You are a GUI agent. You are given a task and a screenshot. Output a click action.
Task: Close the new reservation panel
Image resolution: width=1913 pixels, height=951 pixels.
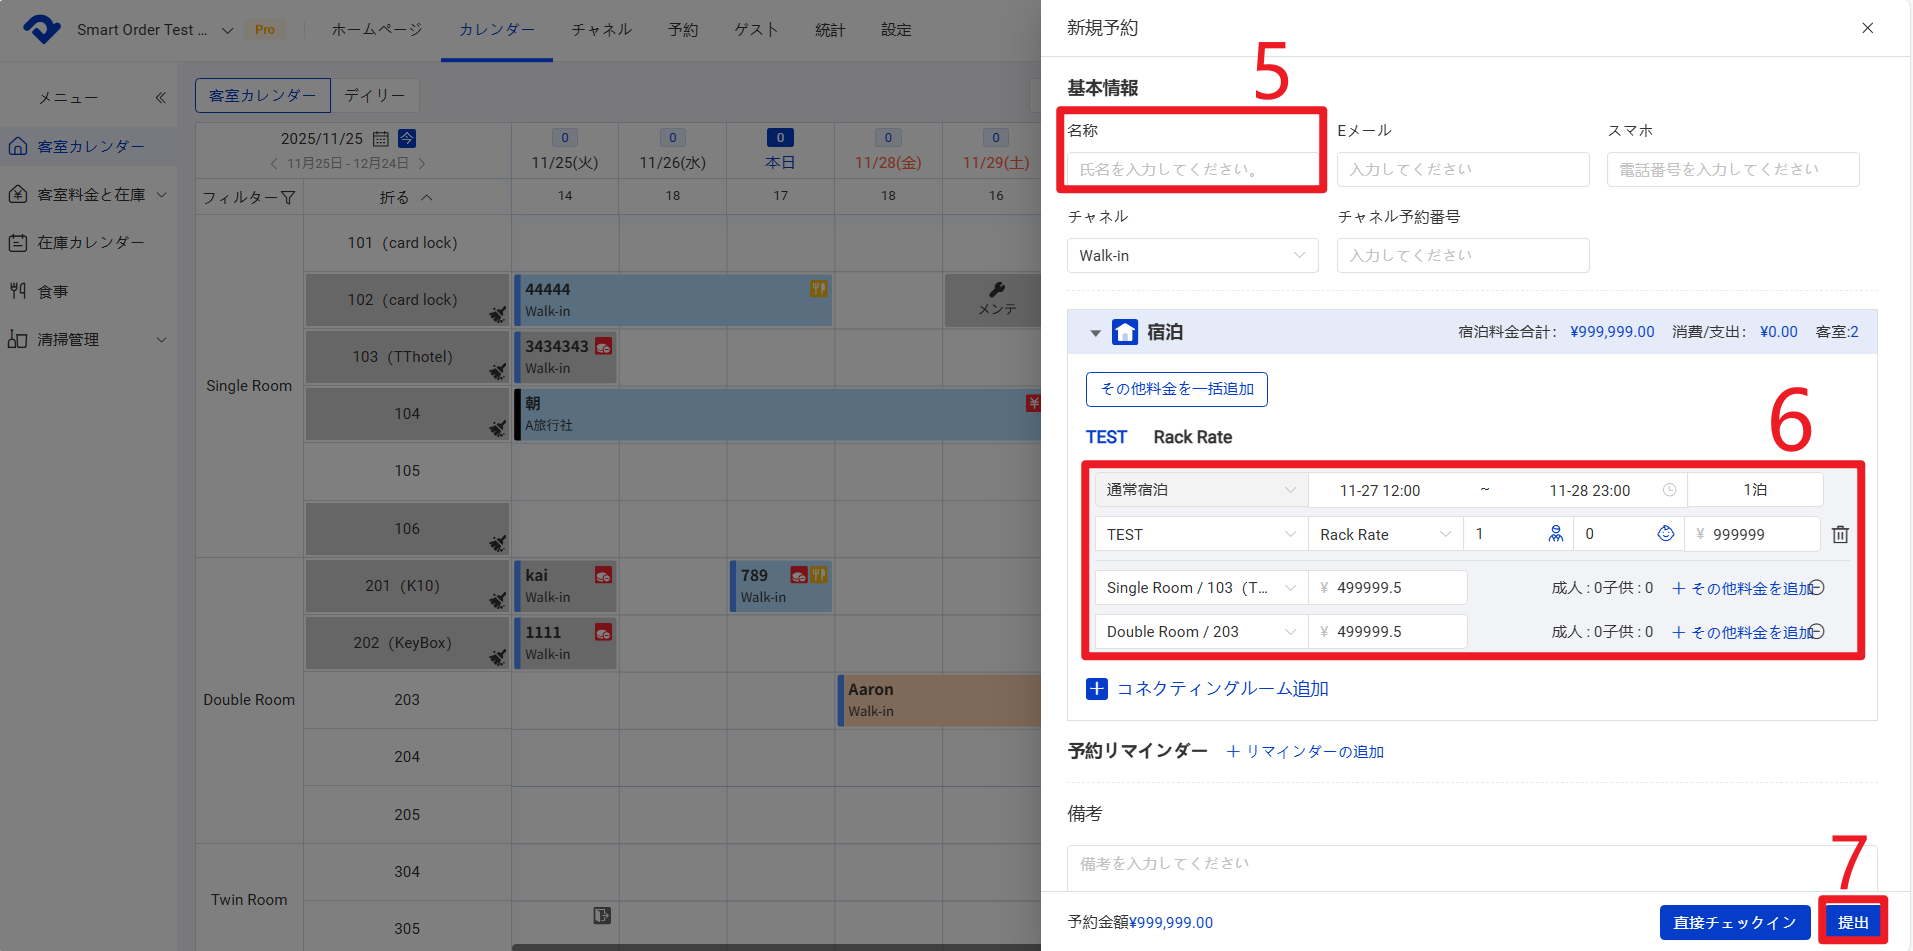[x=1867, y=28]
